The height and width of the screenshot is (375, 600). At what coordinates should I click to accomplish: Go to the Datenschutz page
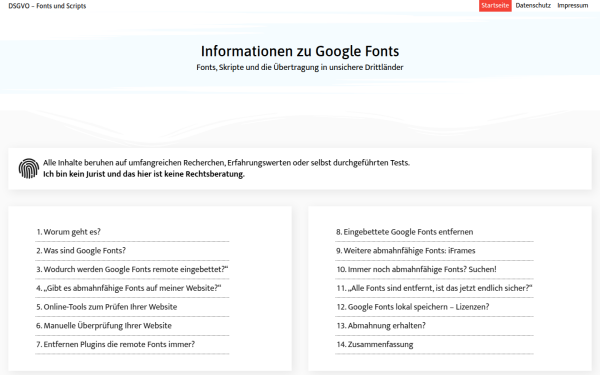coord(533,6)
